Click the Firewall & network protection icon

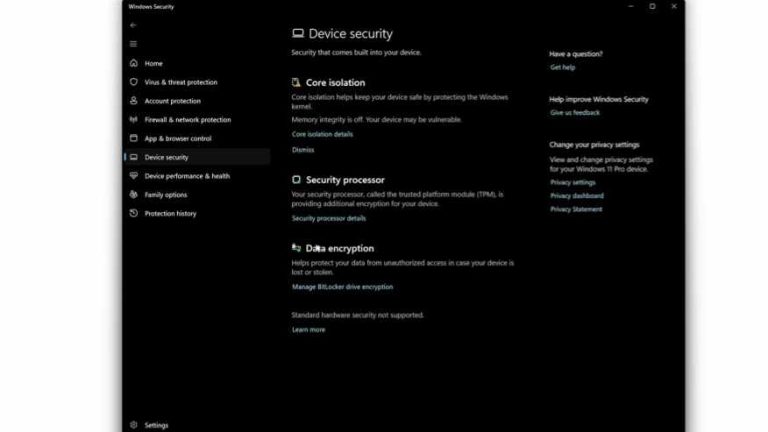click(133, 120)
